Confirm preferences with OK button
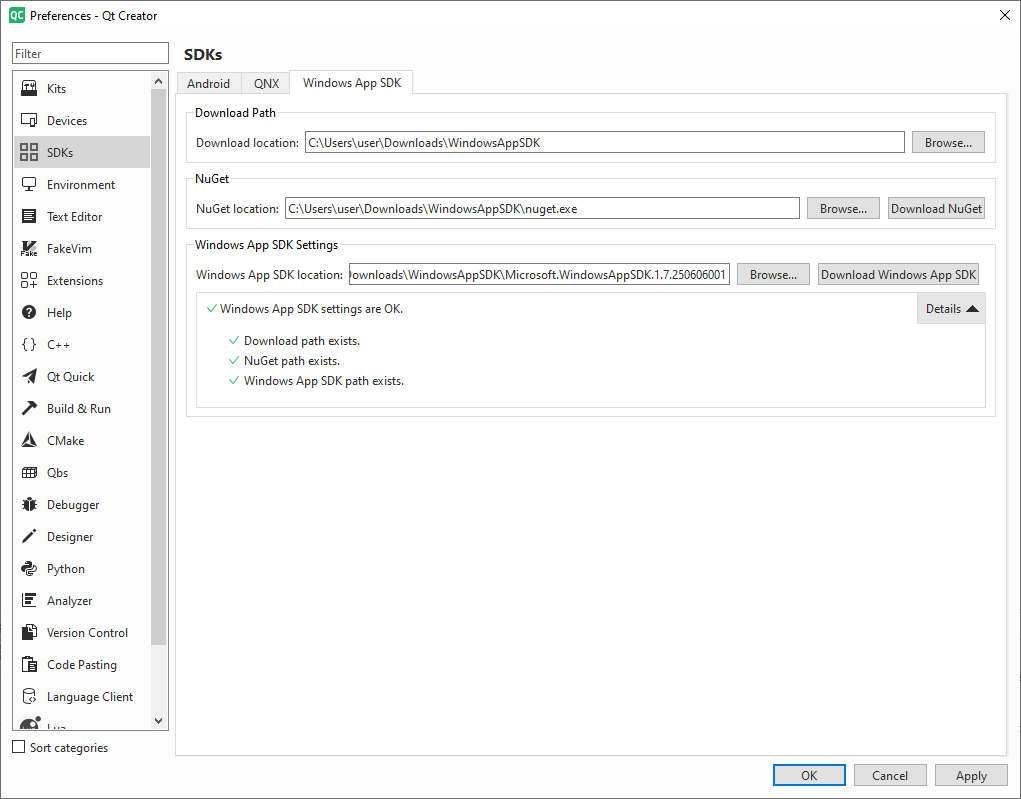This screenshot has height=799, width=1021. click(809, 776)
